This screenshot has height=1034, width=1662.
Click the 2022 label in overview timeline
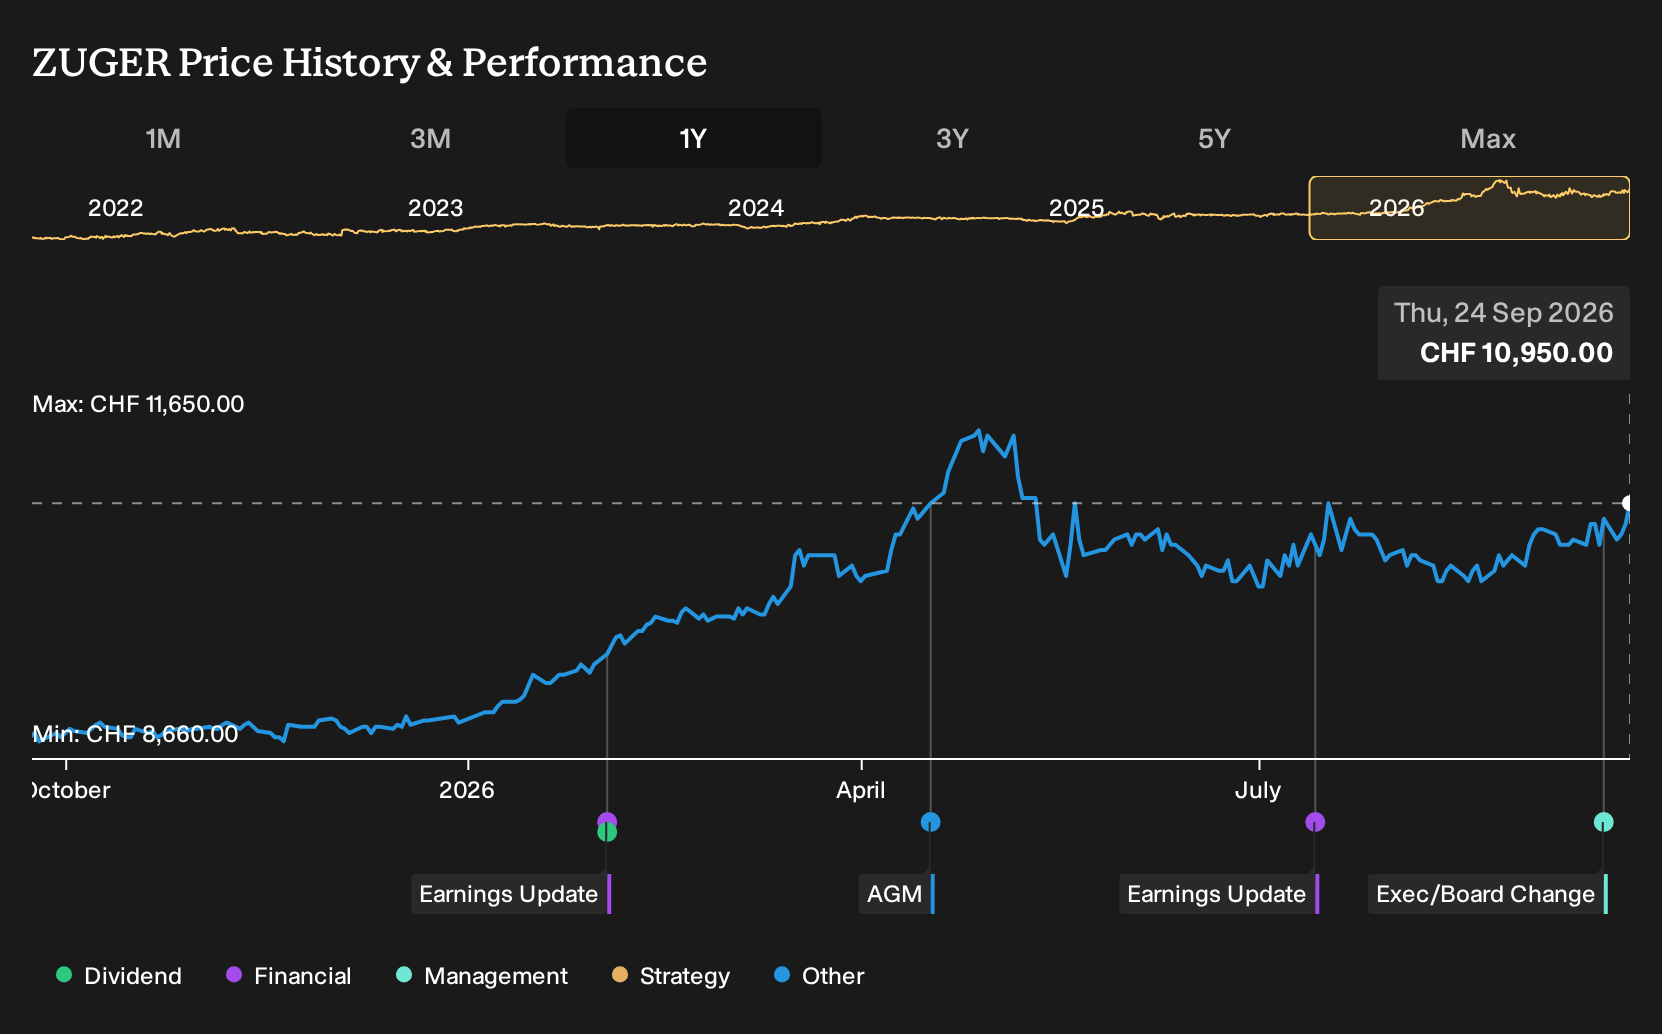[116, 208]
